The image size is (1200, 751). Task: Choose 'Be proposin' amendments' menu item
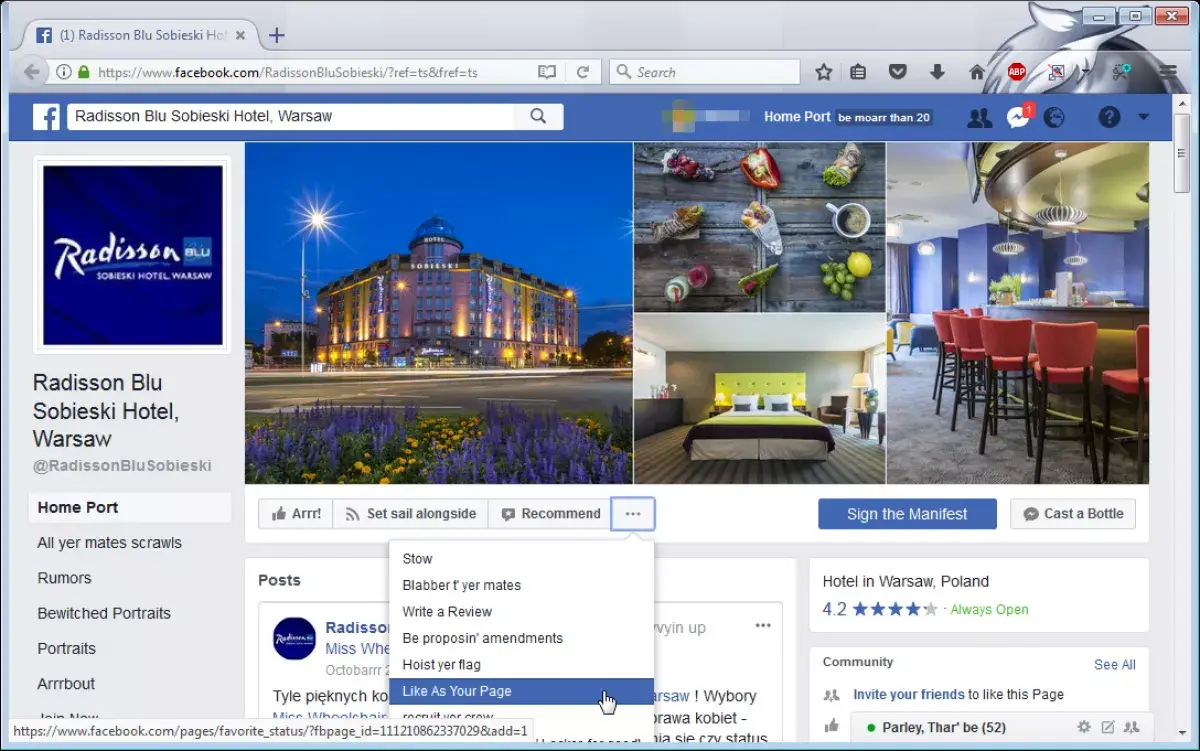(521, 638)
